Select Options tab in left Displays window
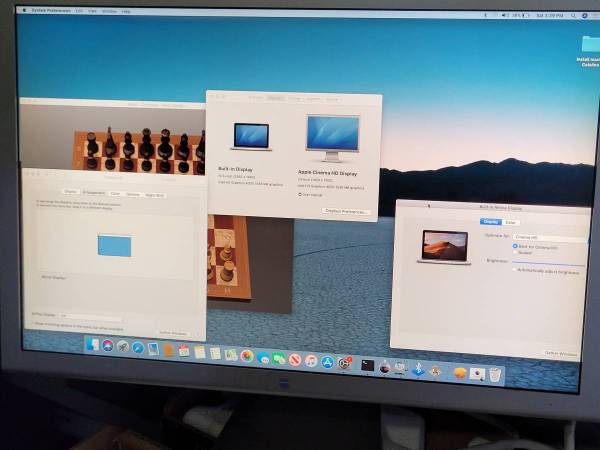The image size is (600, 450). pyautogui.click(x=133, y=194)
